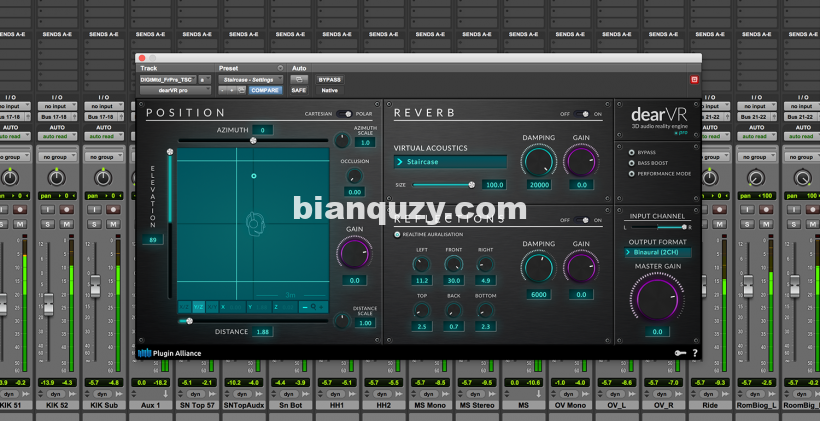Solo the KIK Sub track
This screenshot has height=421, width=820.
[95, 224]
